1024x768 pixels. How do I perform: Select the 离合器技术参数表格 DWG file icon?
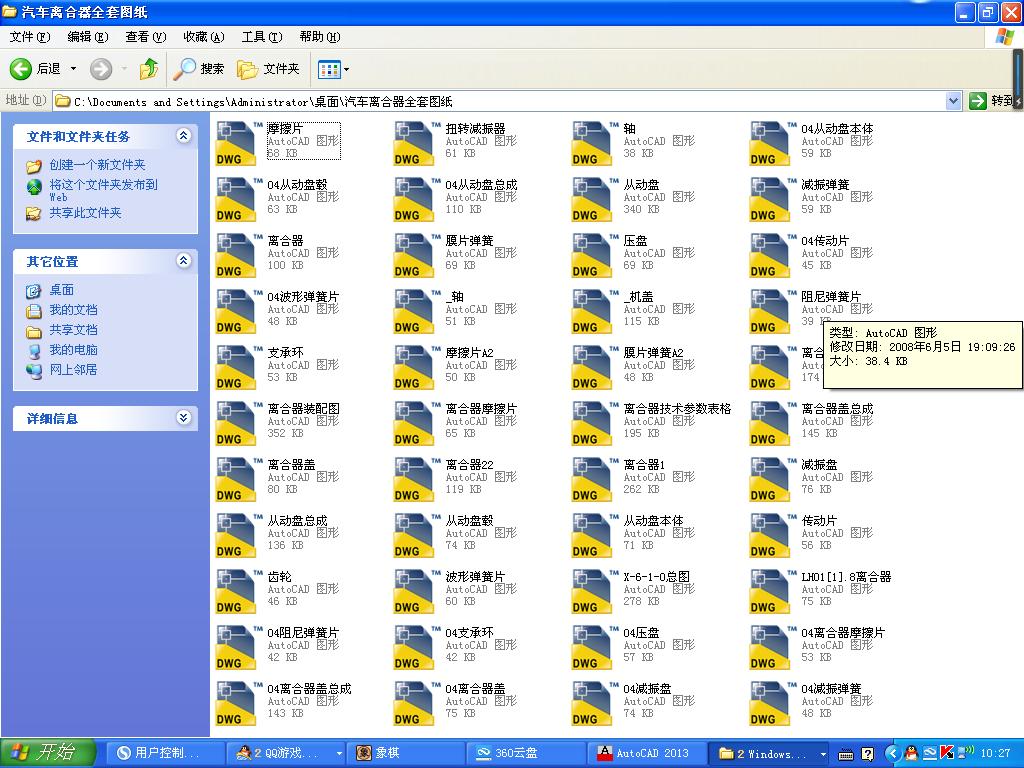point(592,424)
